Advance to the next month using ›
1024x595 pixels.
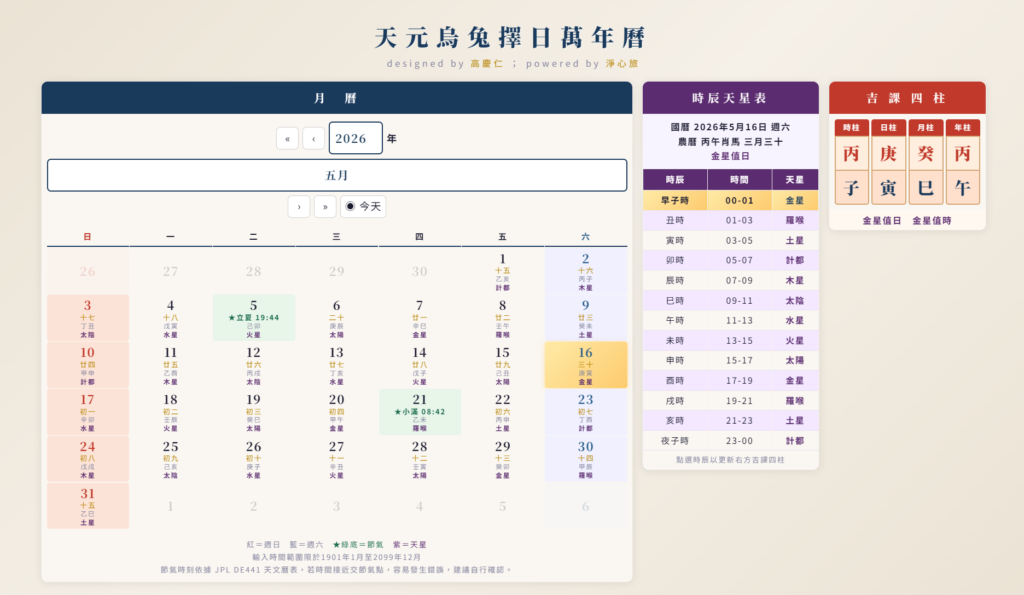(x=299, y=206)
